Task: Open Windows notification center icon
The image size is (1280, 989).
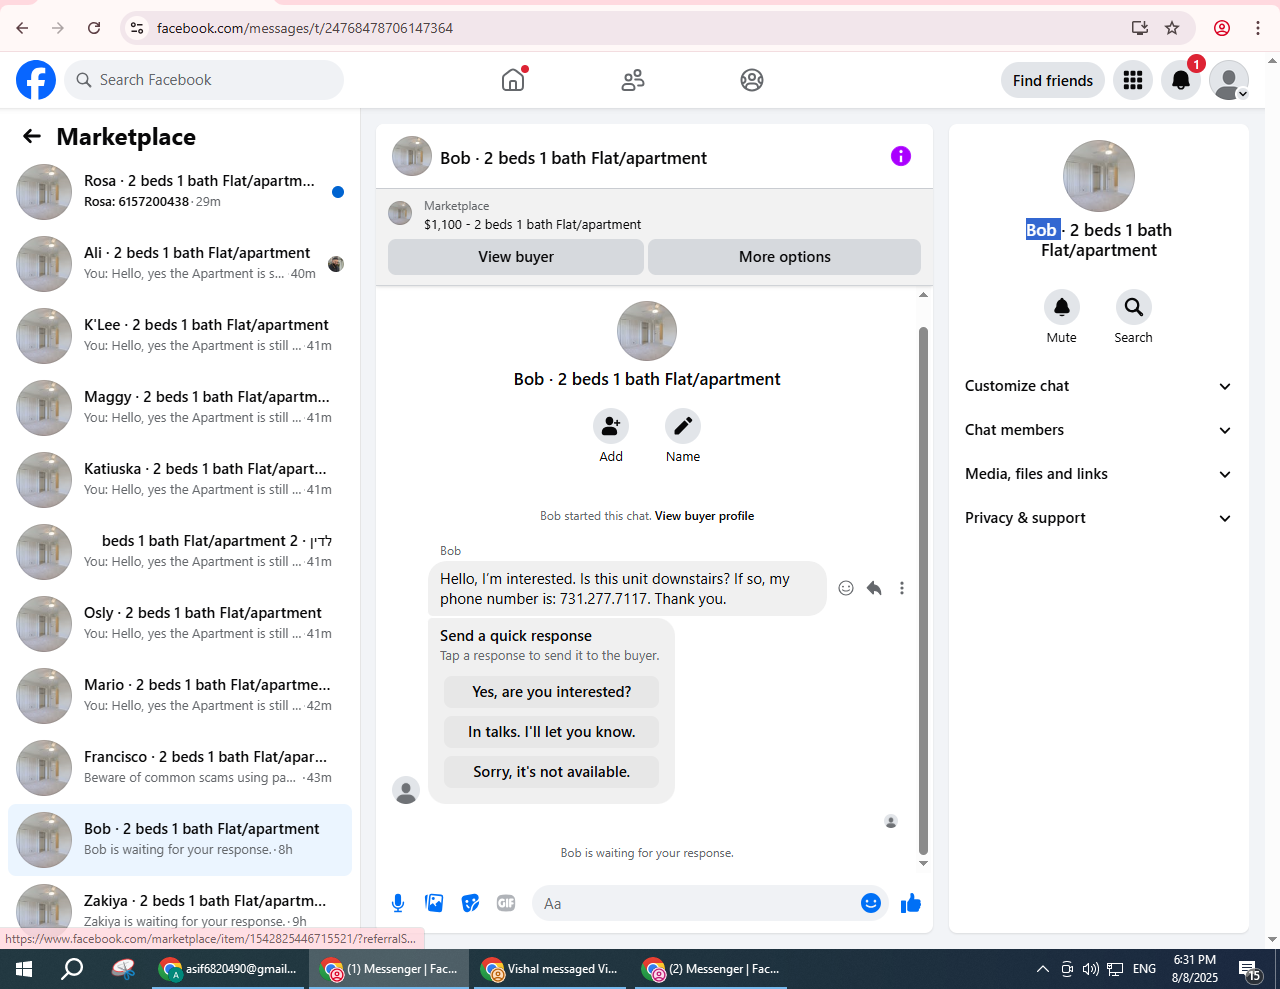Action: 1250,969
